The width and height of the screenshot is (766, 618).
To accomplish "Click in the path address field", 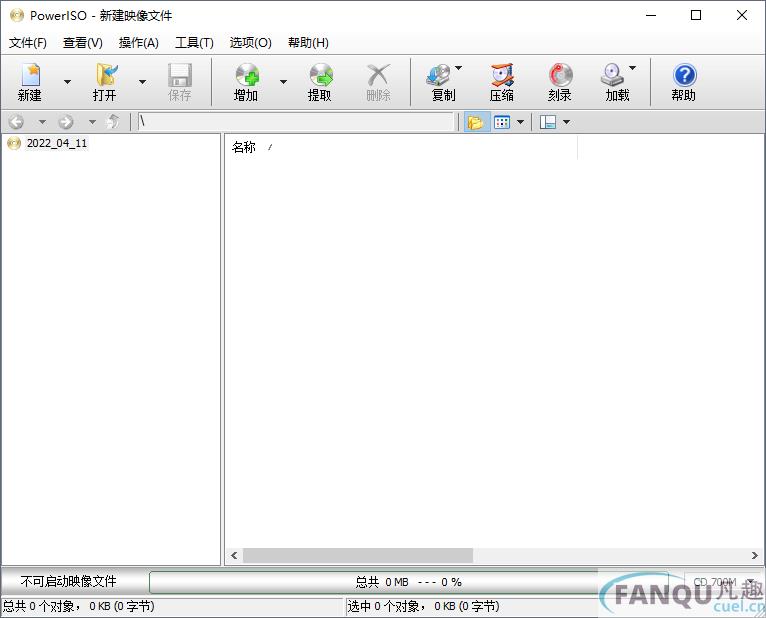I will (296, 121).
